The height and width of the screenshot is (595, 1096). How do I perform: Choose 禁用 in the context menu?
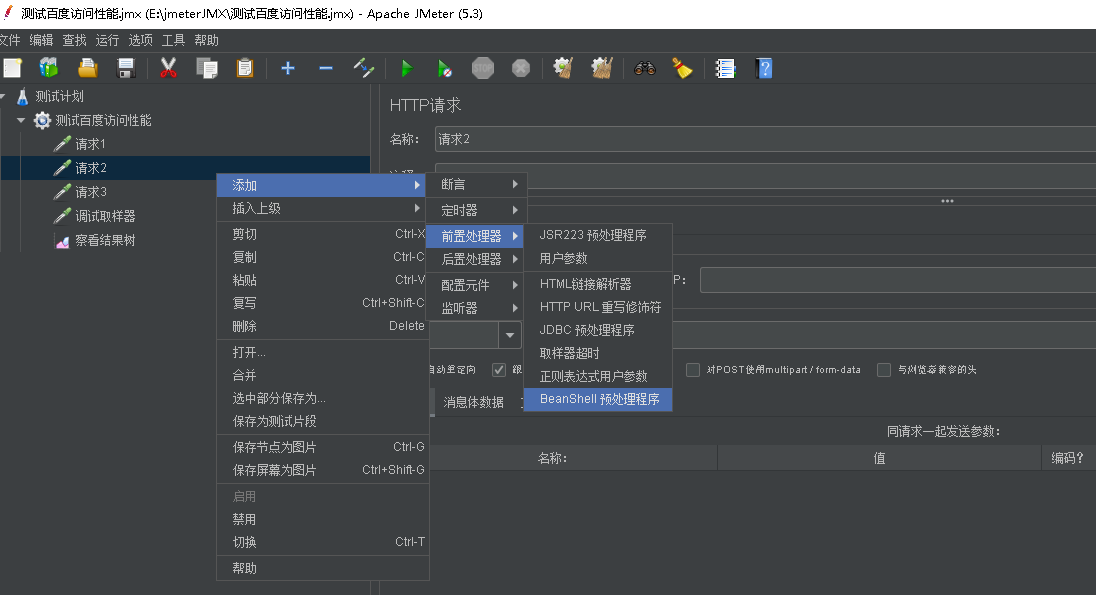[322, 519]
